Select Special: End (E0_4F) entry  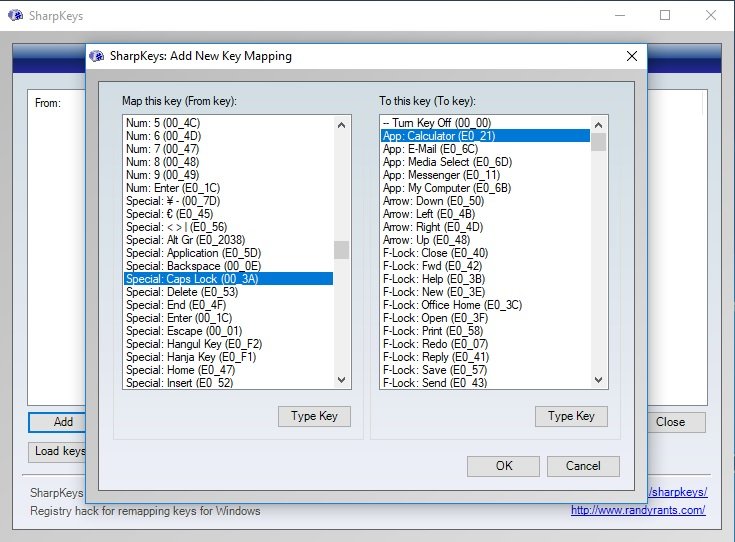pos(228,305)
